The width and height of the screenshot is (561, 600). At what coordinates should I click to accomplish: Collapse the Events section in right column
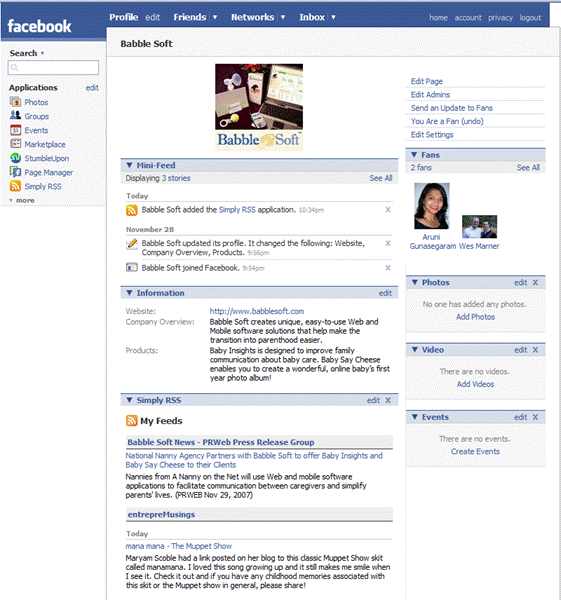414,417
